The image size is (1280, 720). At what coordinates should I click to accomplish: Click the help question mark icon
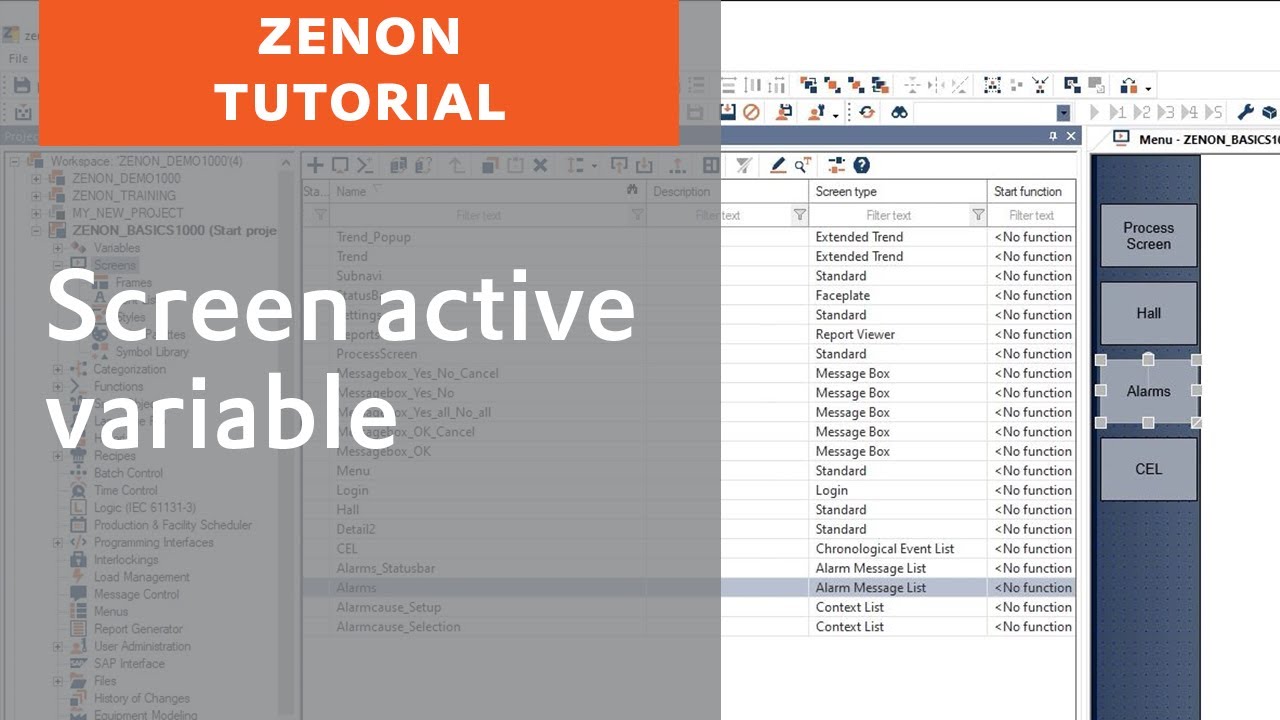coord(862,164)
